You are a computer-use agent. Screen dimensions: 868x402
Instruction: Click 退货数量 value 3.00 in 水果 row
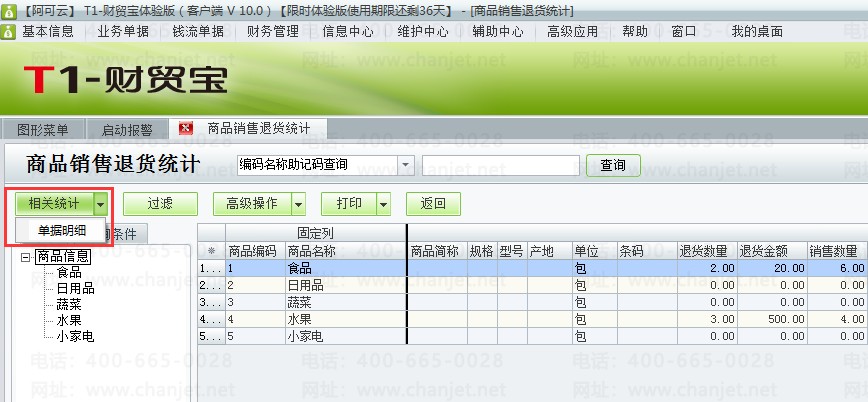point(707,319)
